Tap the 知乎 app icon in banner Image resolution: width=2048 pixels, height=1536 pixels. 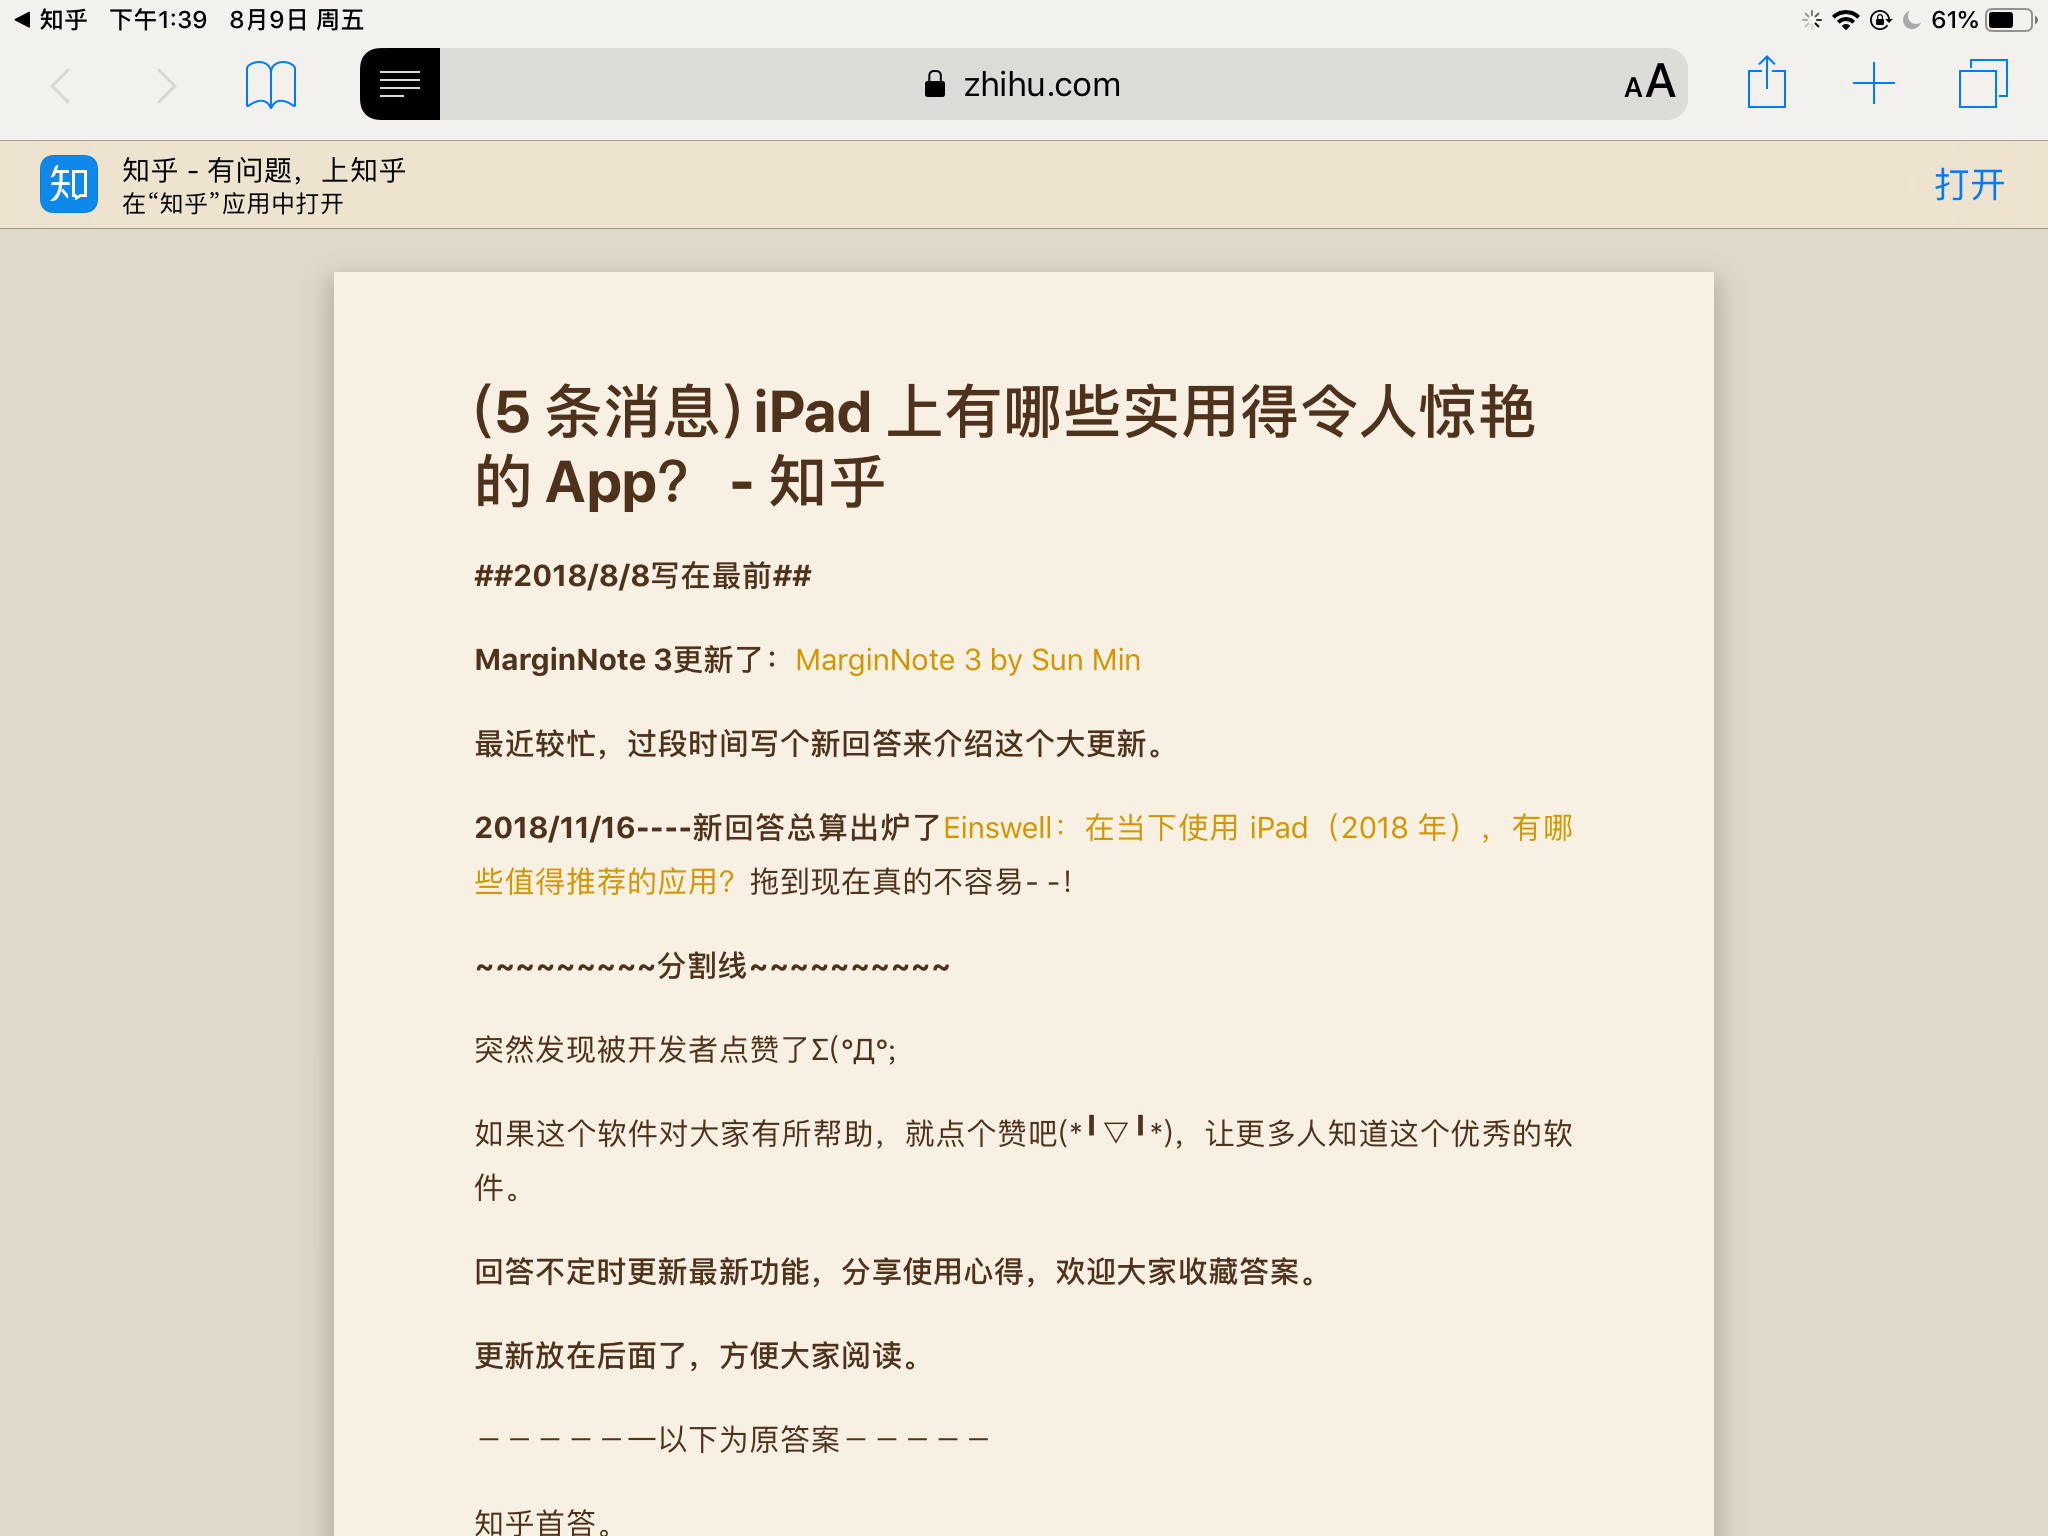(69, 184)
